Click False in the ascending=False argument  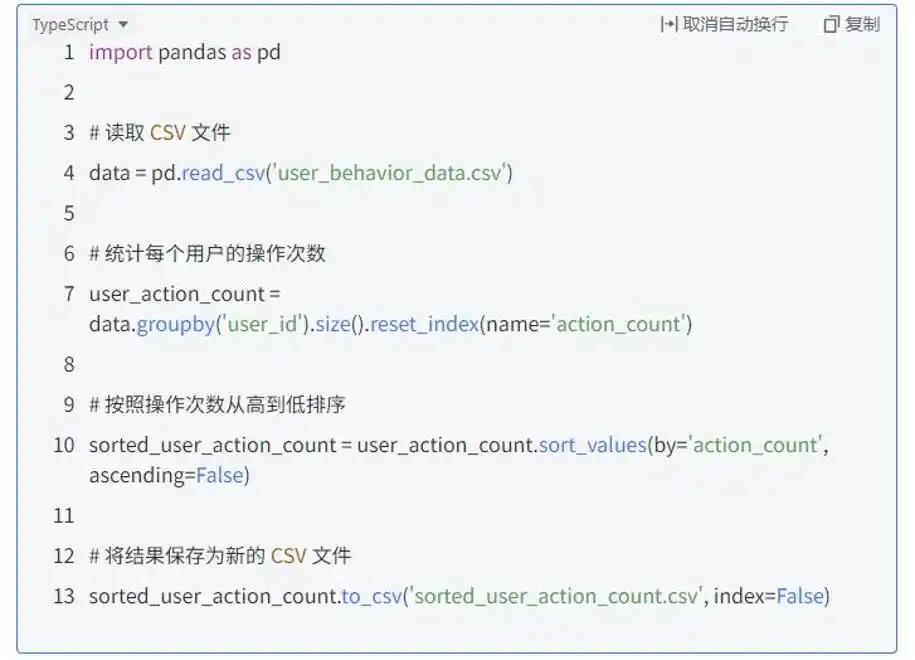219,475
